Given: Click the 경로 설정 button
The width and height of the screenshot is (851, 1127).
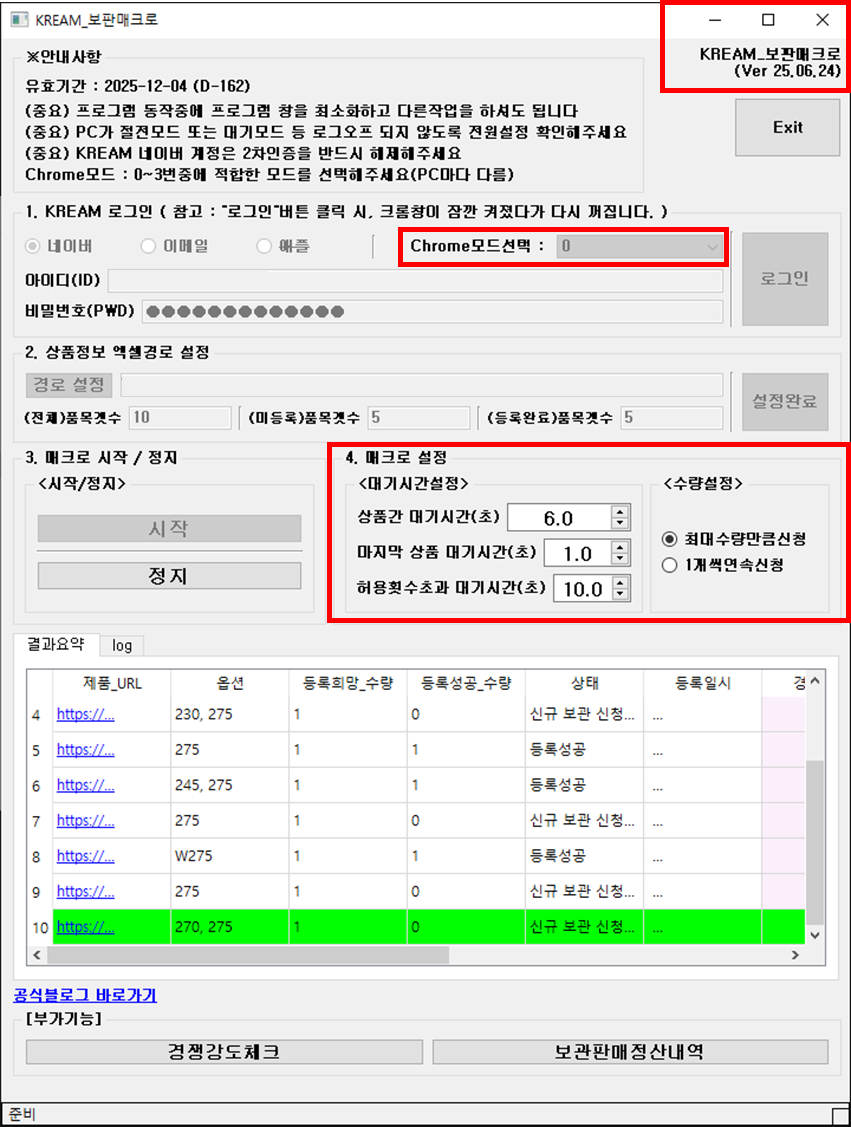Looking at the screenshot, I should click(x=69, y=385).
